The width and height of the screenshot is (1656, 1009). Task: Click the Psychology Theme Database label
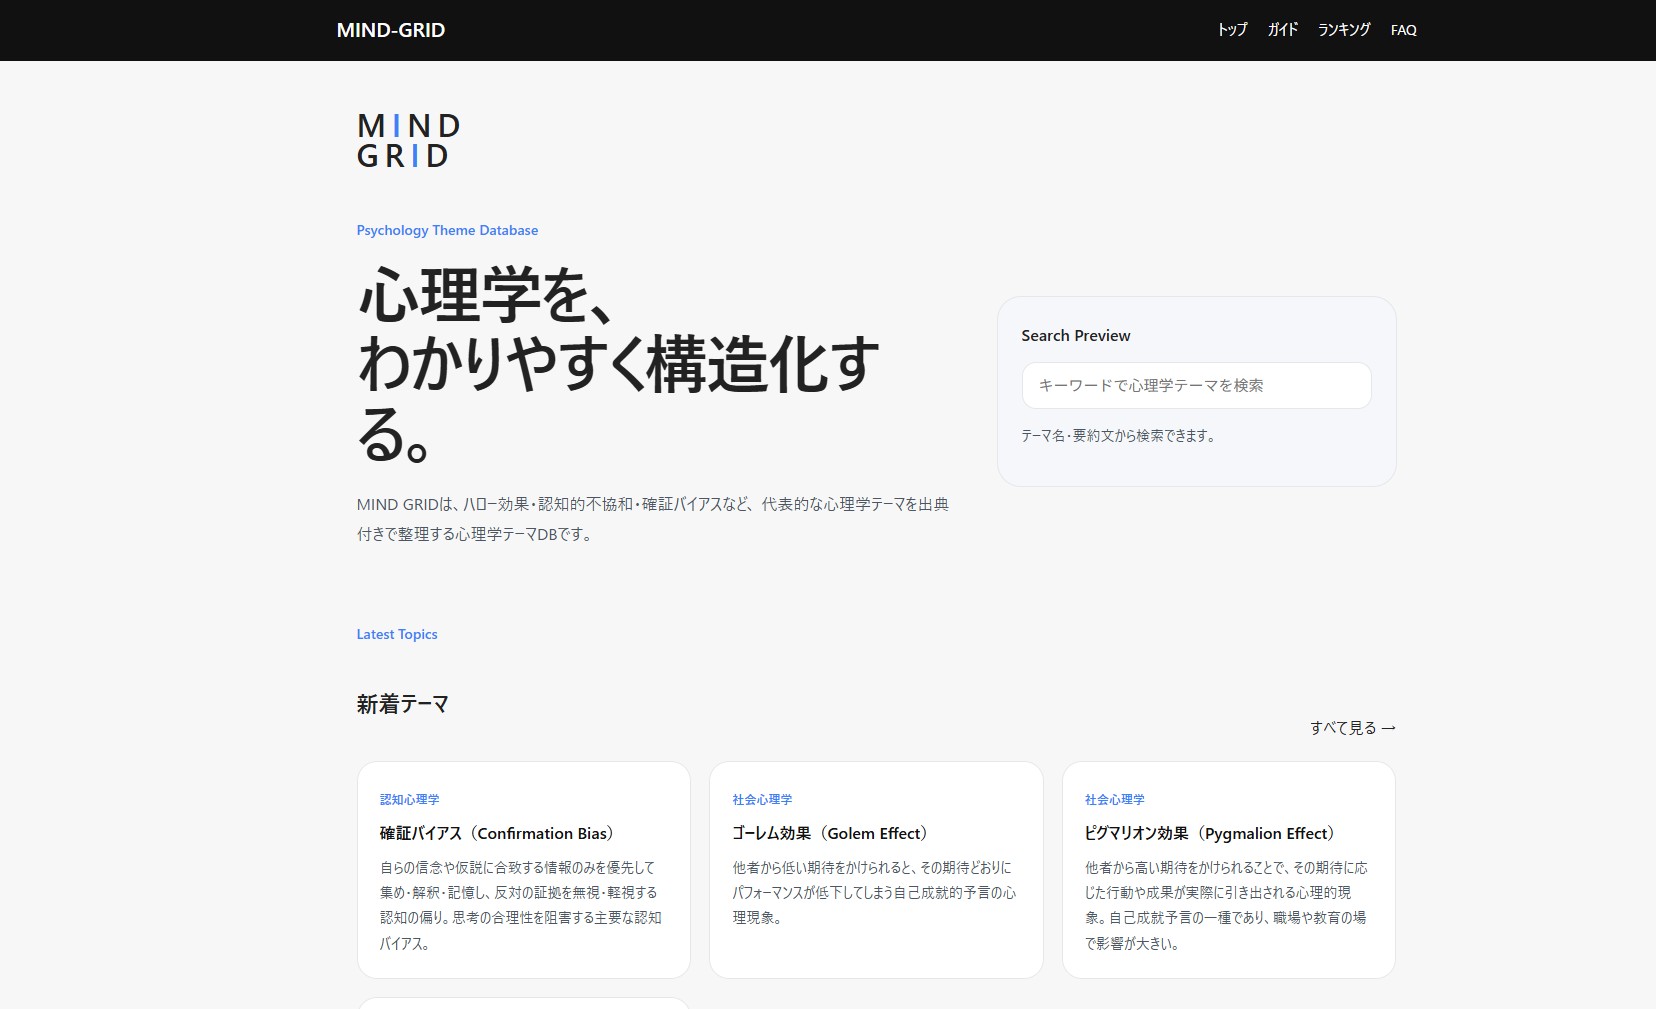pyautogui.click(x=447, y=230)
